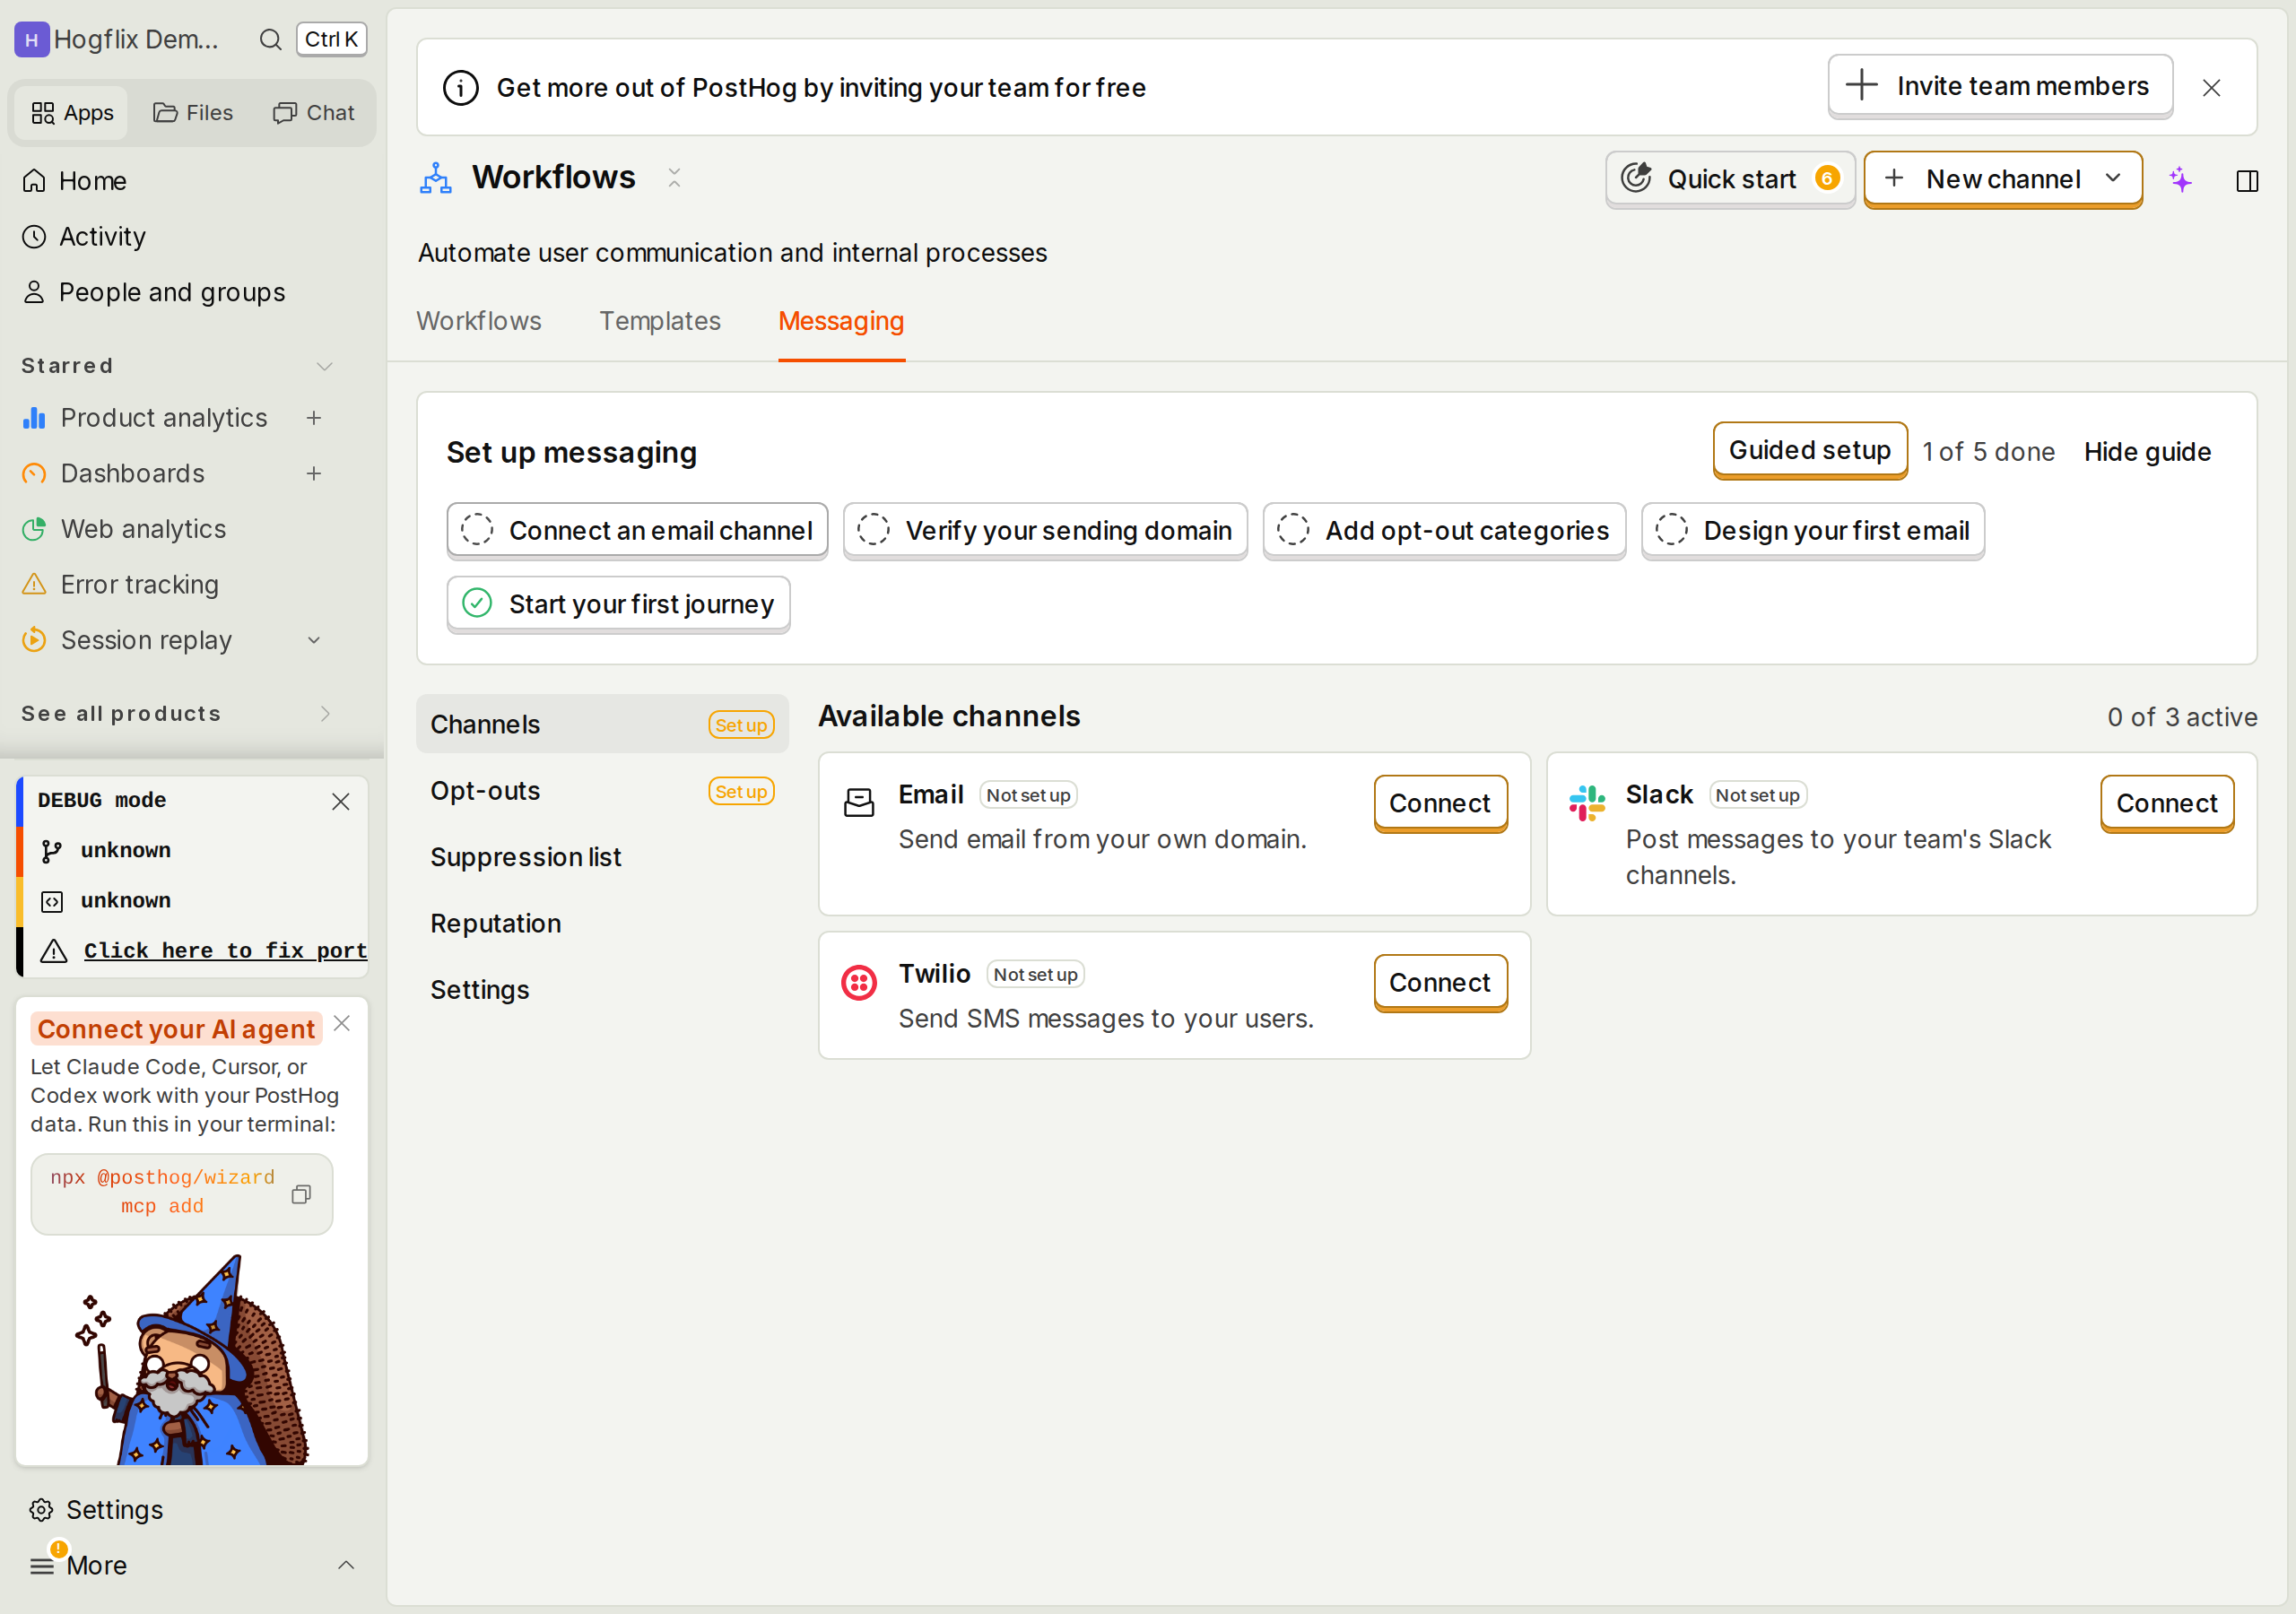The width and height of the screenshot is (2296, 1614).
Task: Collapse the Starred section
Action: pyautogui.click(x=324, y=366)
